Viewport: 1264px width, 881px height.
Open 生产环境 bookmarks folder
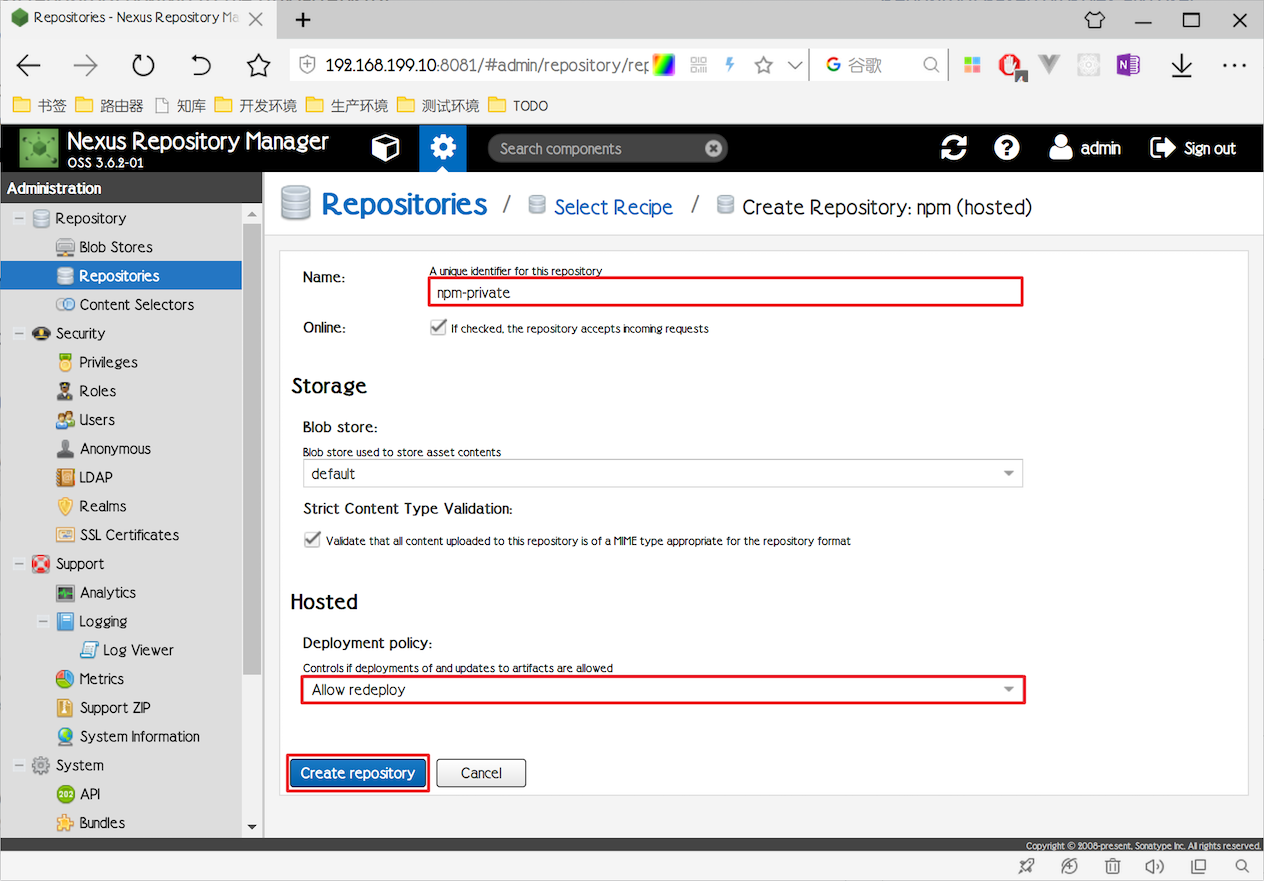(x=347, y=105)
